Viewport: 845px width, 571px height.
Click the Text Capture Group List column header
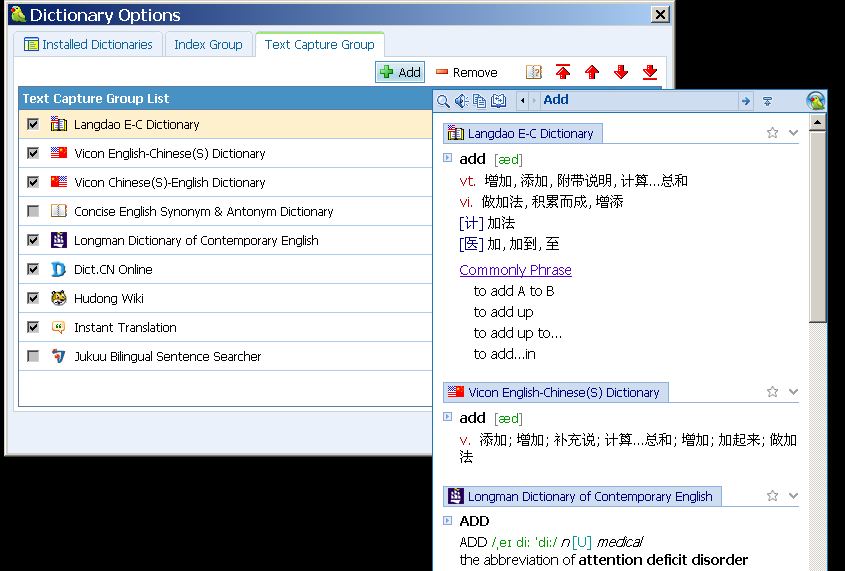pos(225,99)
